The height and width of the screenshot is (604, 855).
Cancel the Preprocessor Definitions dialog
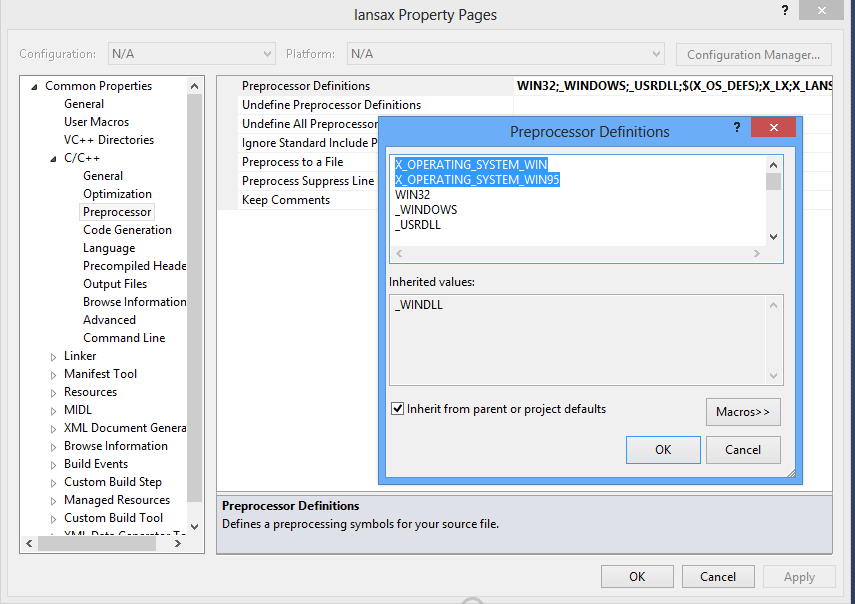point(743,450)
